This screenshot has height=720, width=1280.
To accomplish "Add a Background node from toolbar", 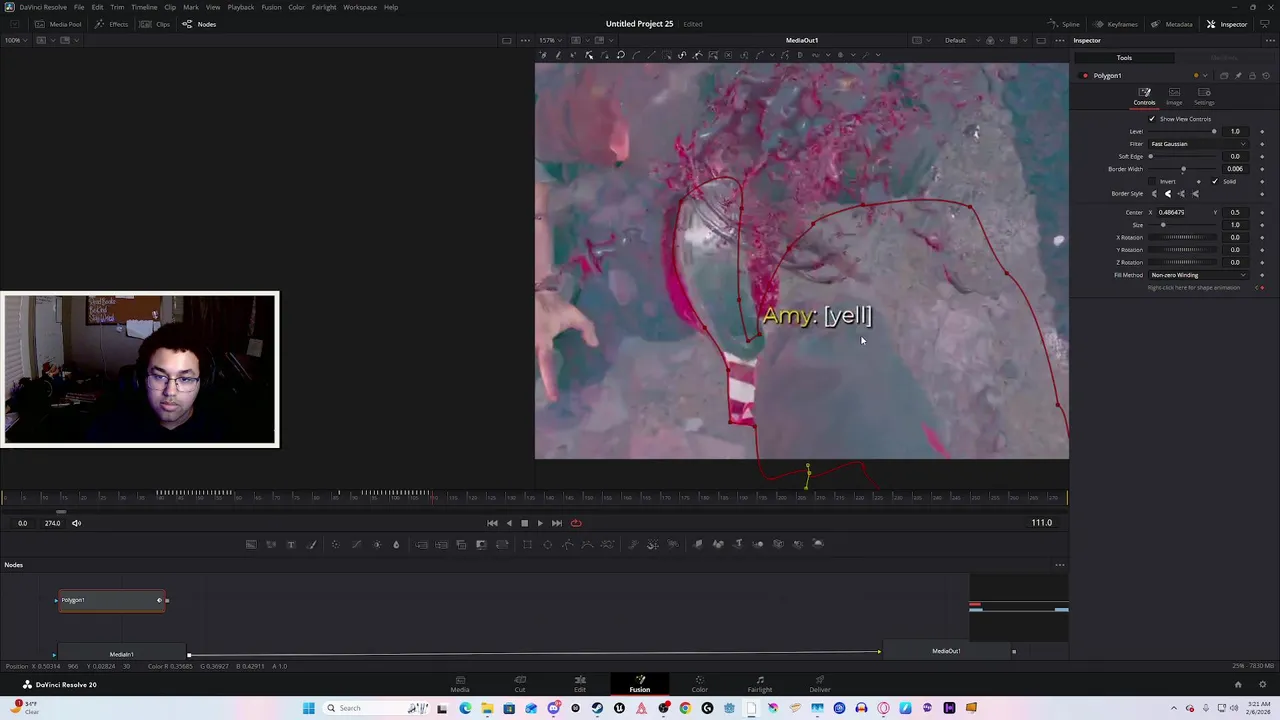I will 250,544.
